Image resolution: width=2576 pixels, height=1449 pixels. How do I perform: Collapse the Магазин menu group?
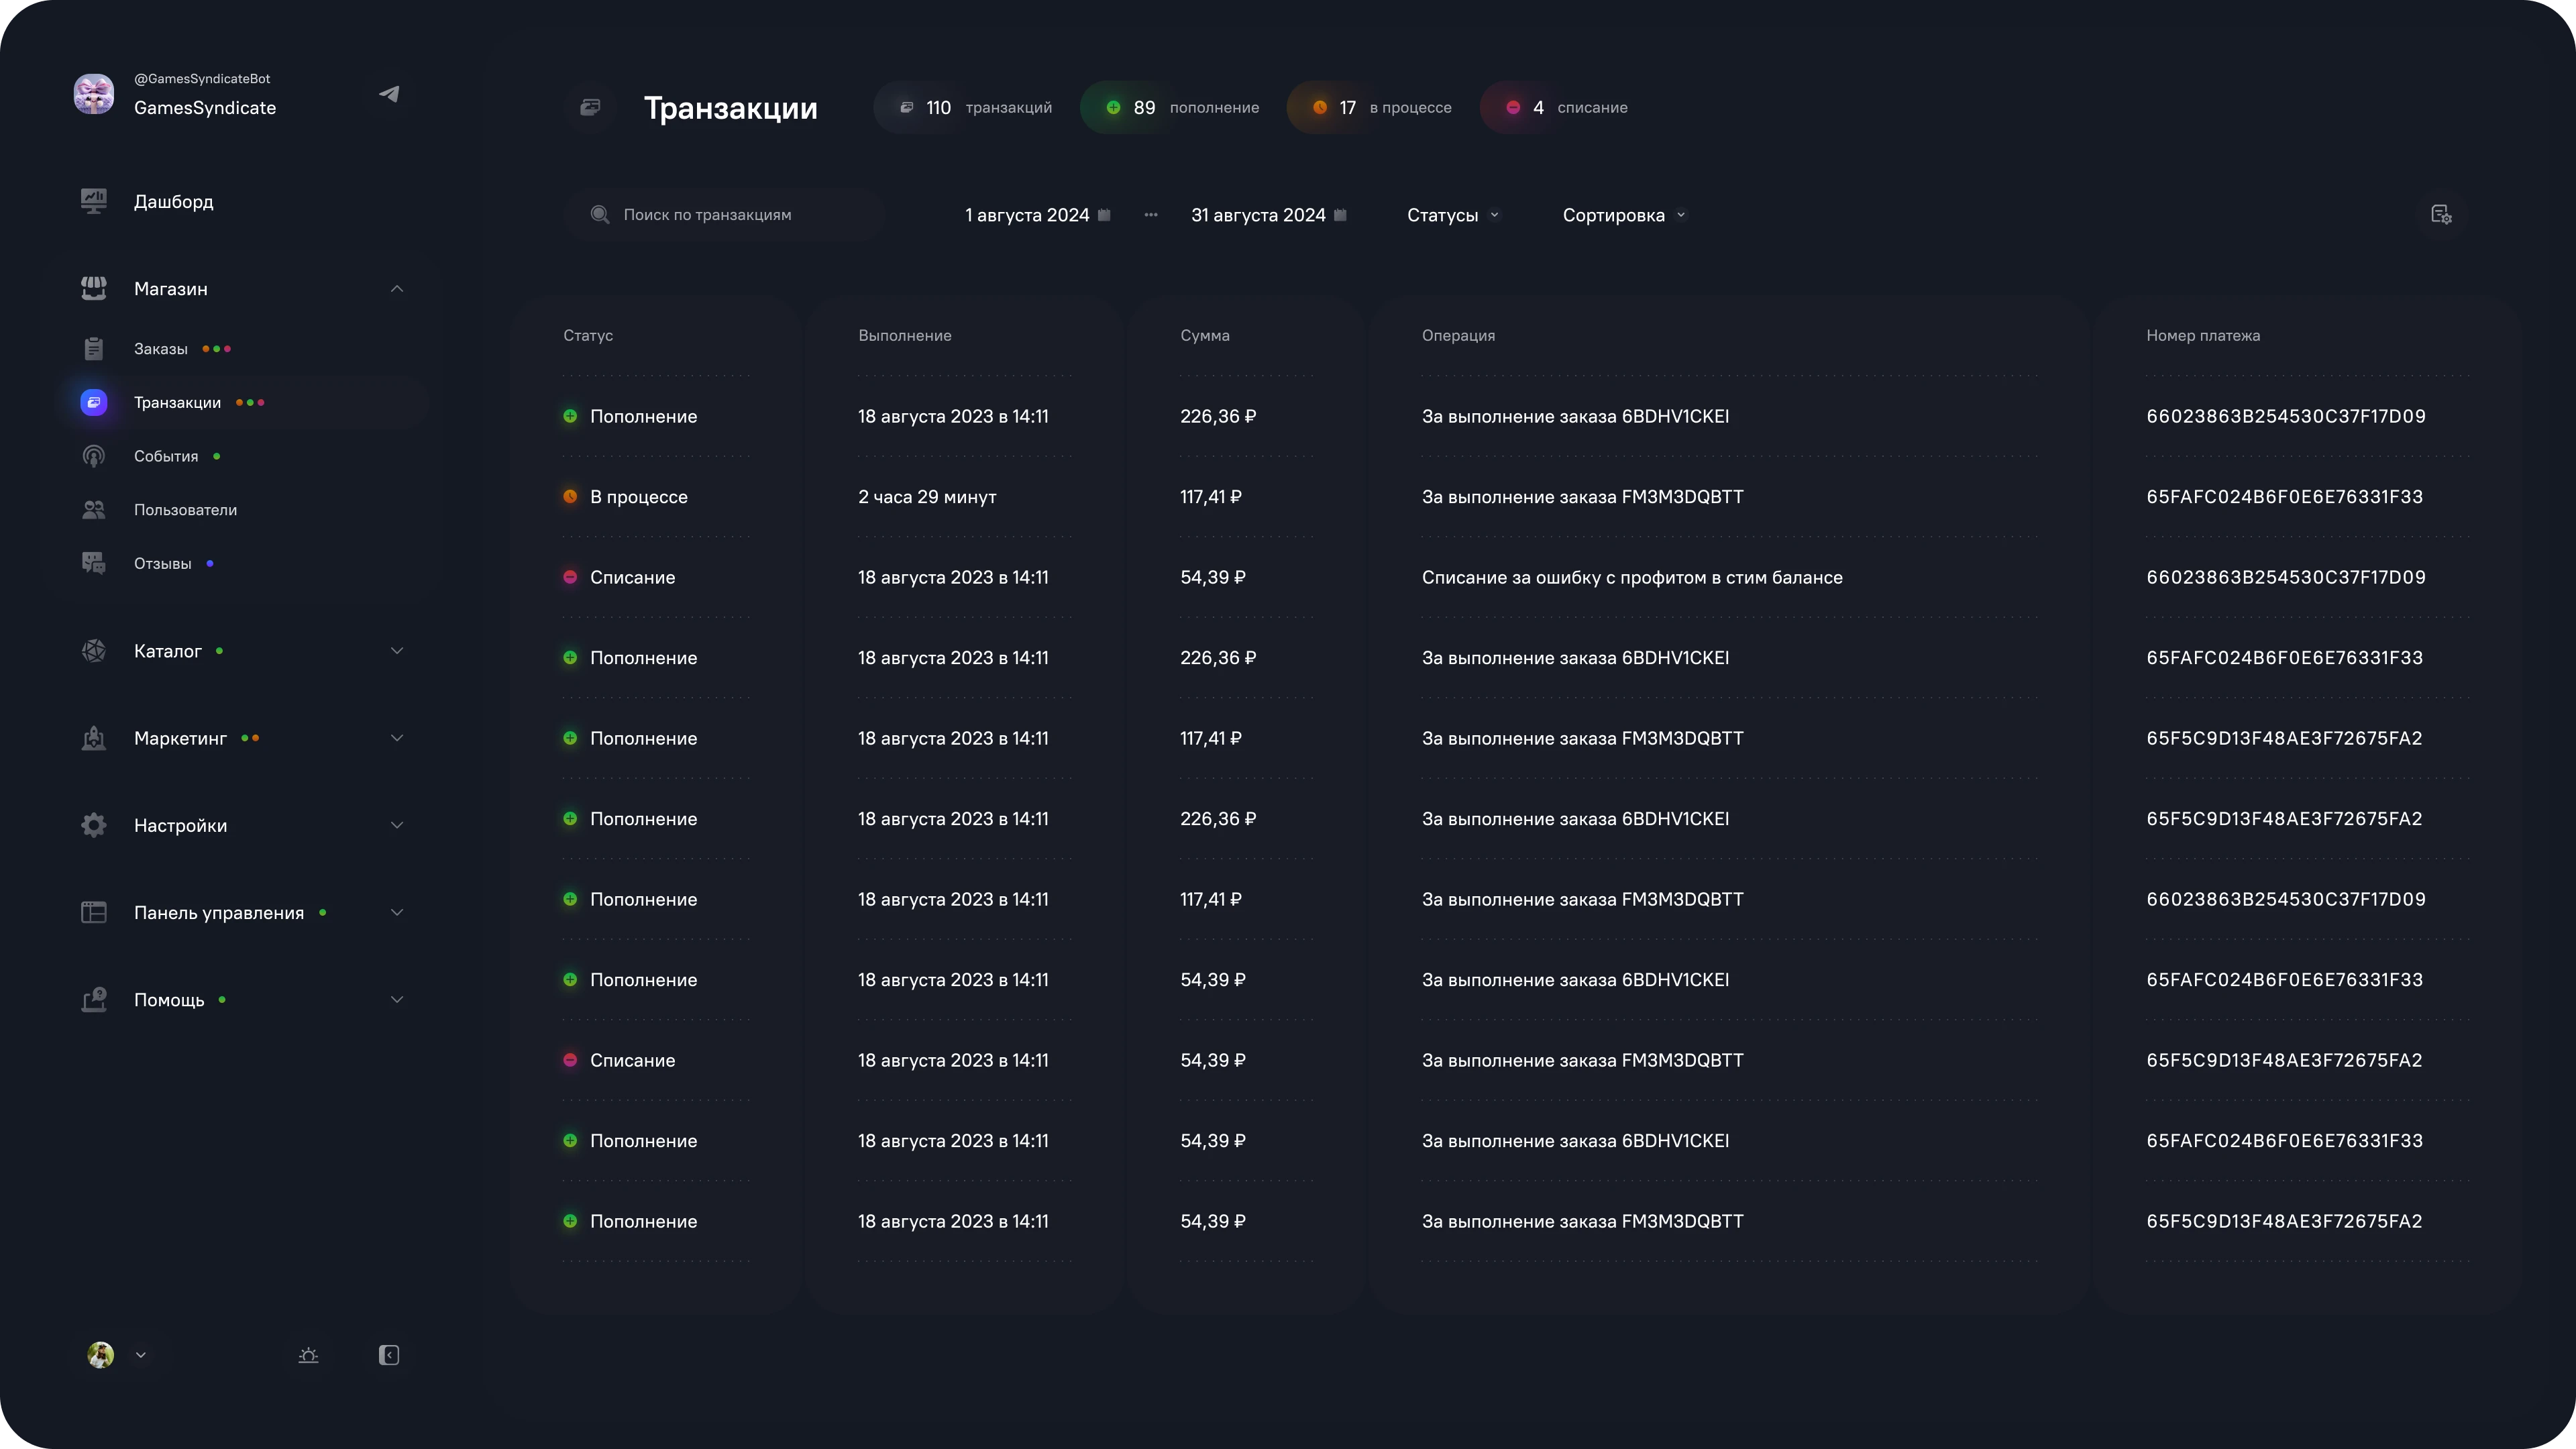pyautogui.click(x=397, y=289)
